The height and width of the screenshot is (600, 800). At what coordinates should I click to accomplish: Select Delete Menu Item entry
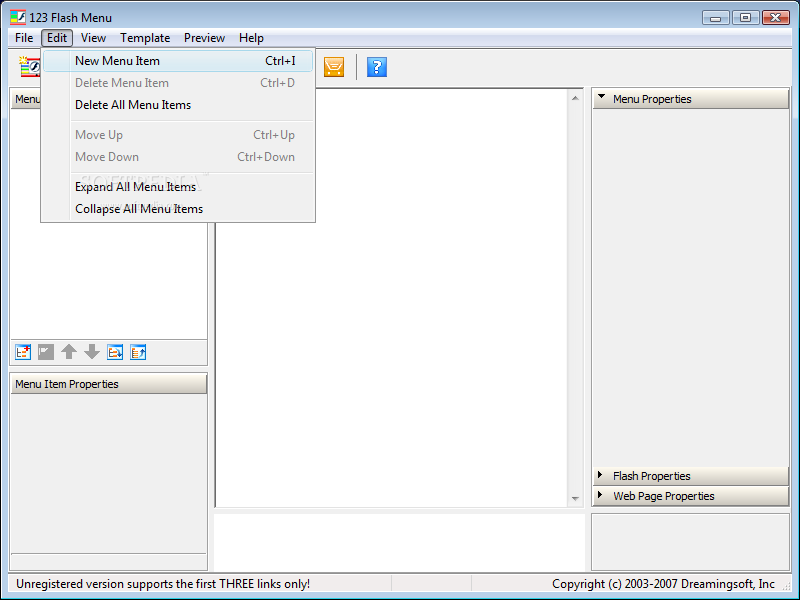(178, 83)
